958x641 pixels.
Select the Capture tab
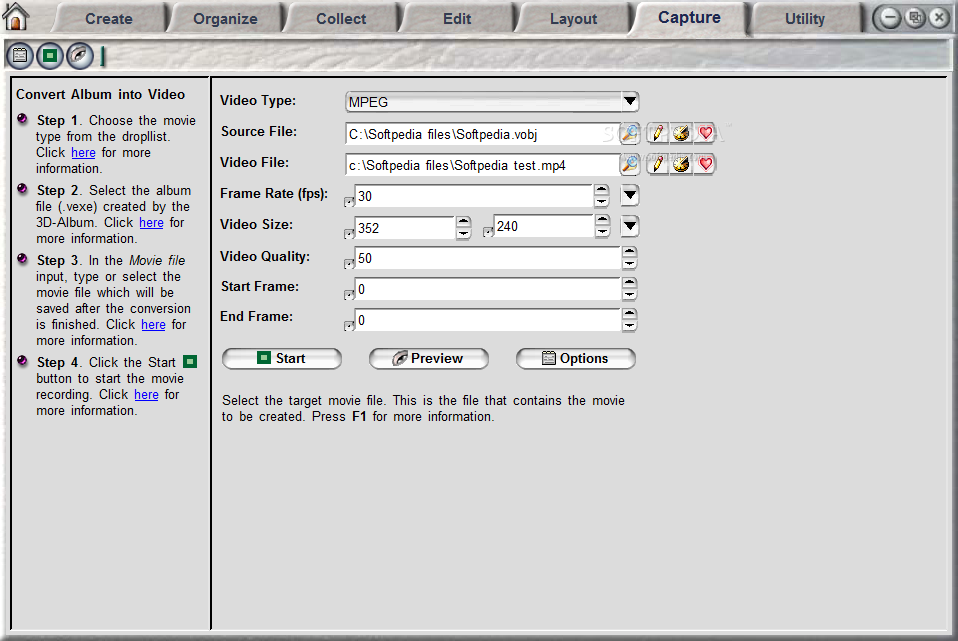click(689, 18)
